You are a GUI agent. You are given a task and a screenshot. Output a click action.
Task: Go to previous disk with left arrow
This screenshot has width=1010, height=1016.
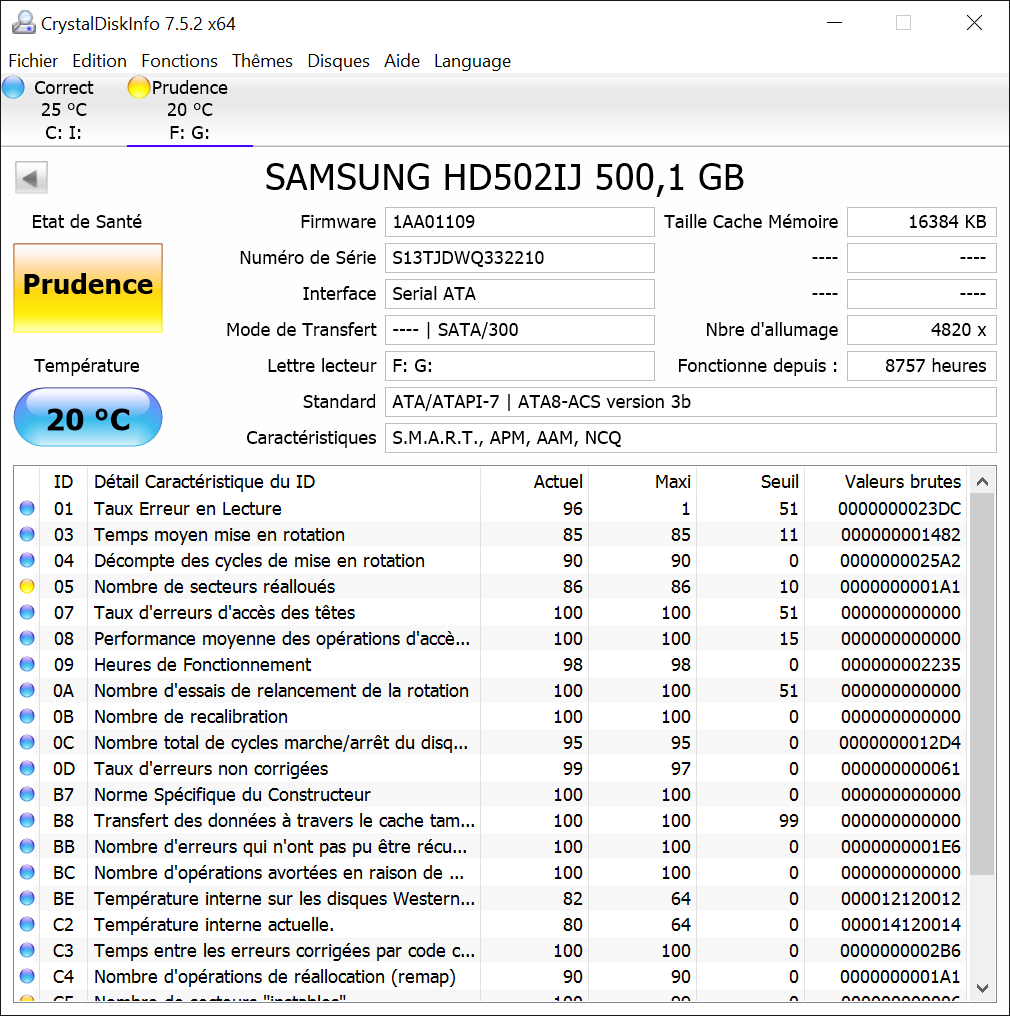tap(31, 178)
